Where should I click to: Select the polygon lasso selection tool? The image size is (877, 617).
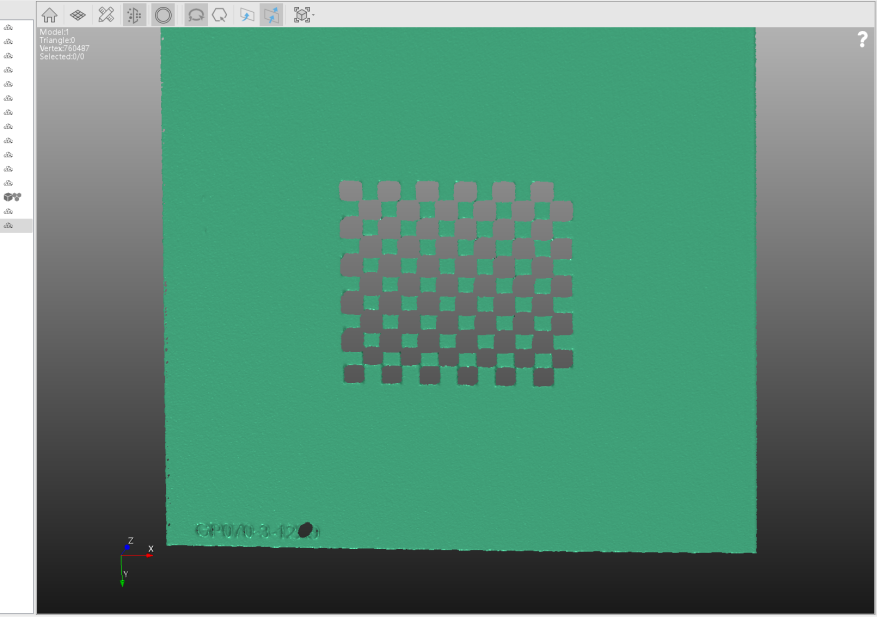[219, 15]
